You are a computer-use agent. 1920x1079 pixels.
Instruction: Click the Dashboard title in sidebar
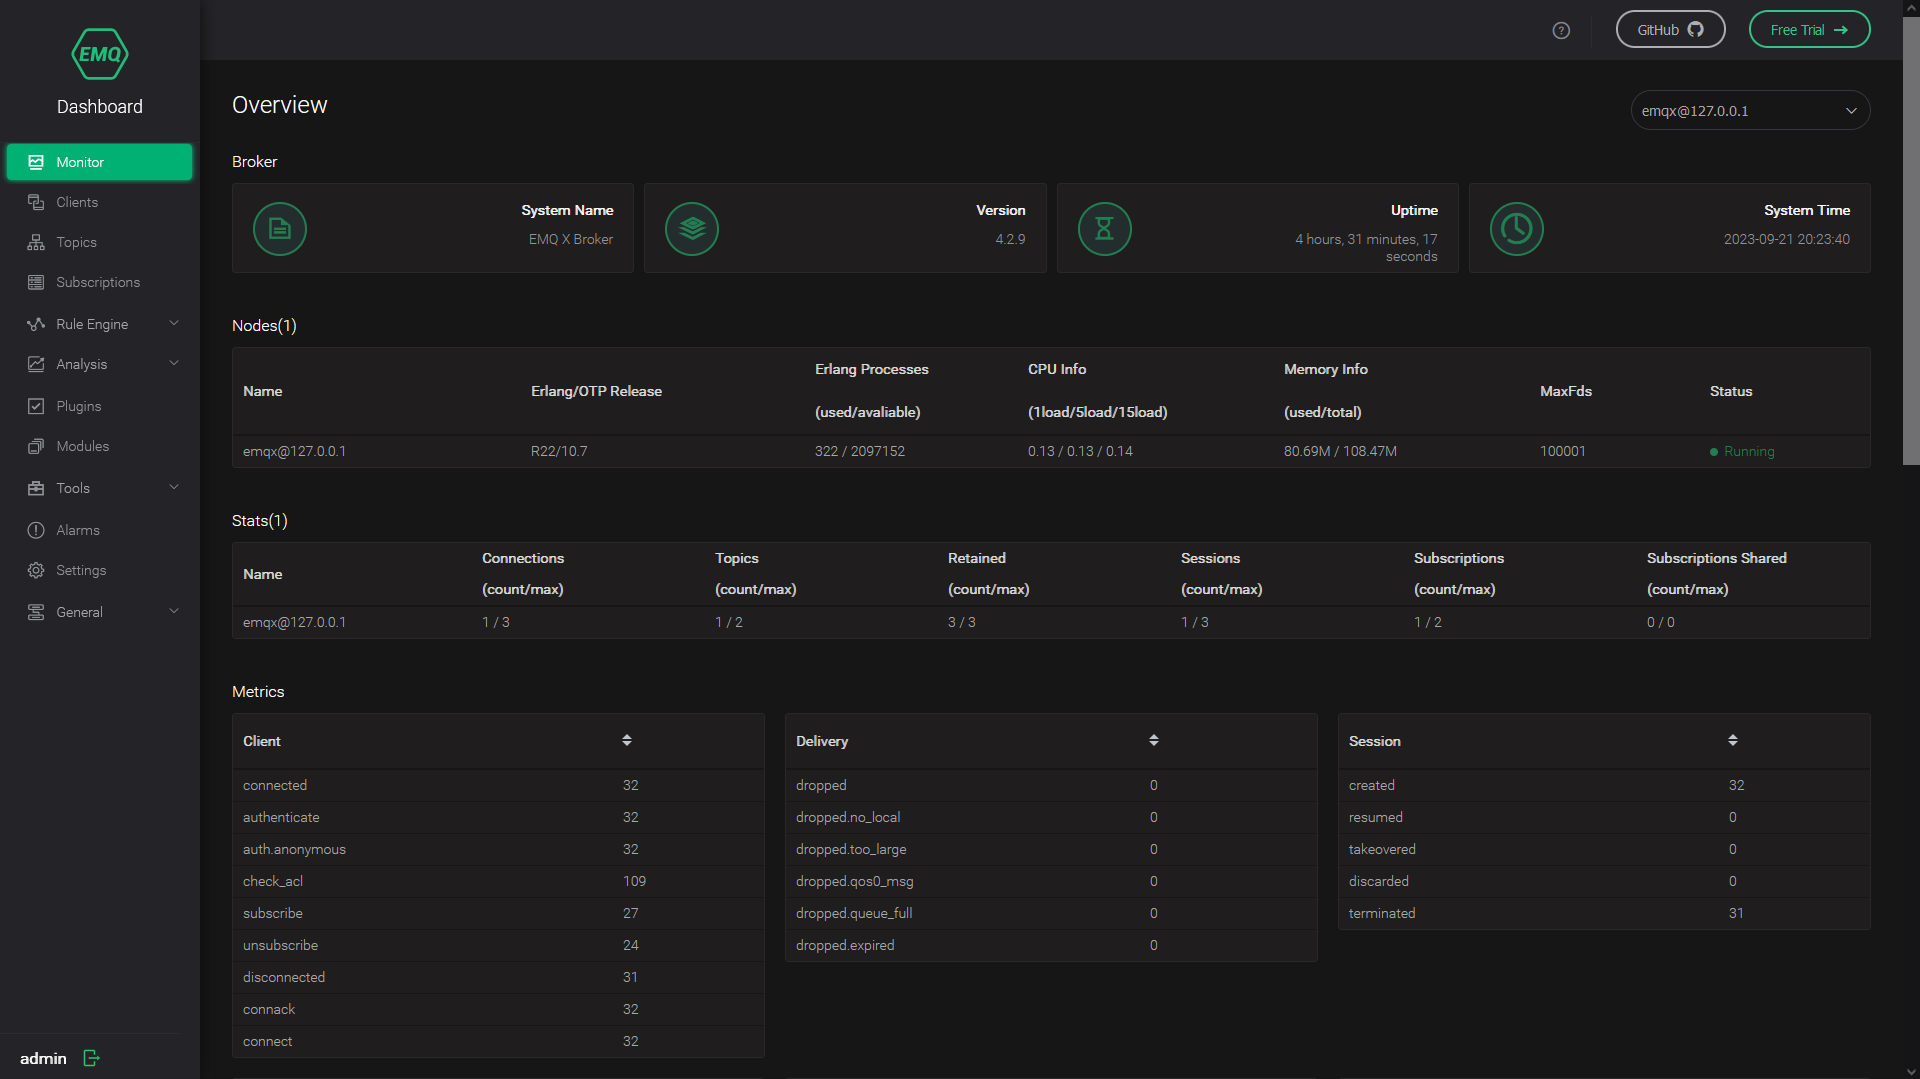tap(100, 106)
